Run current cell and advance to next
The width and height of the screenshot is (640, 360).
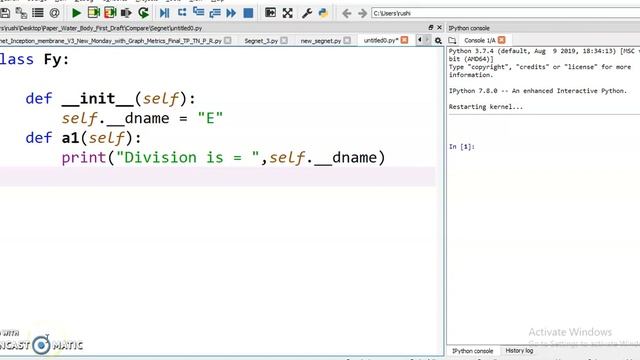(110, 13)
